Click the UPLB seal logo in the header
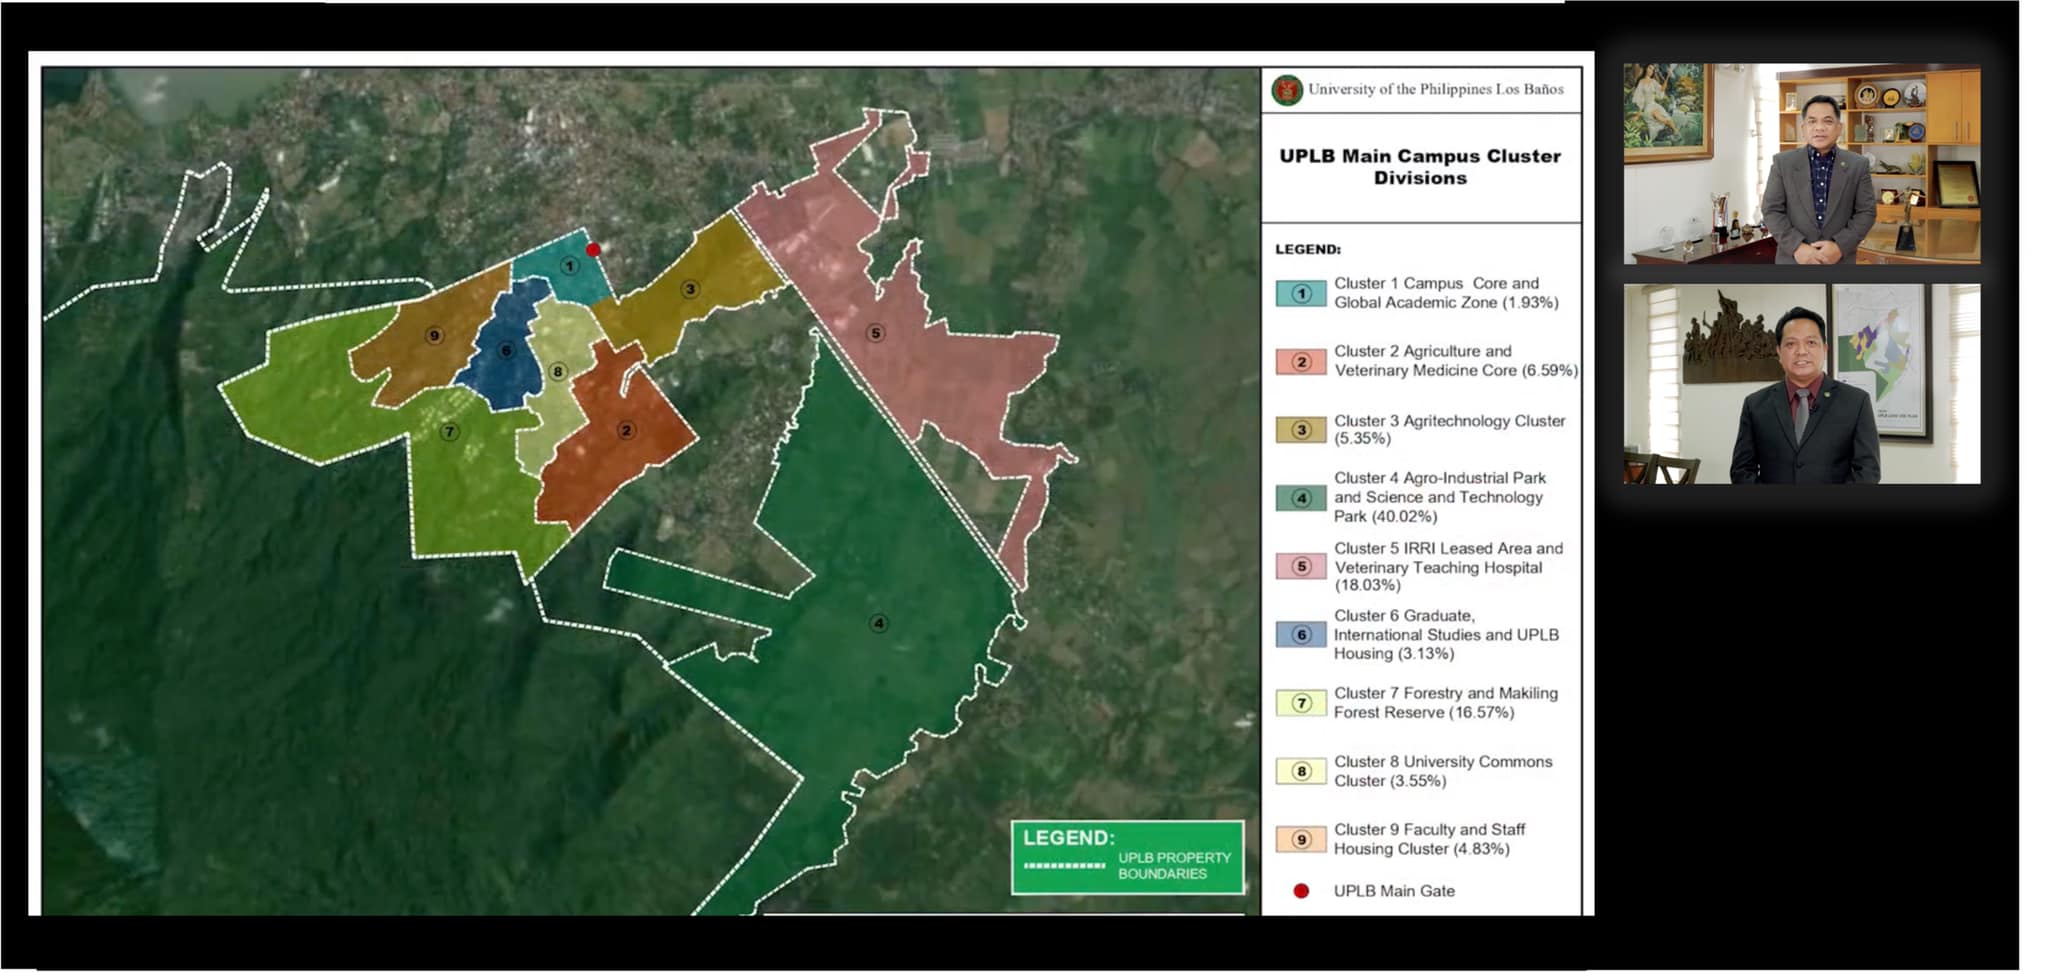 (1287, 90)
